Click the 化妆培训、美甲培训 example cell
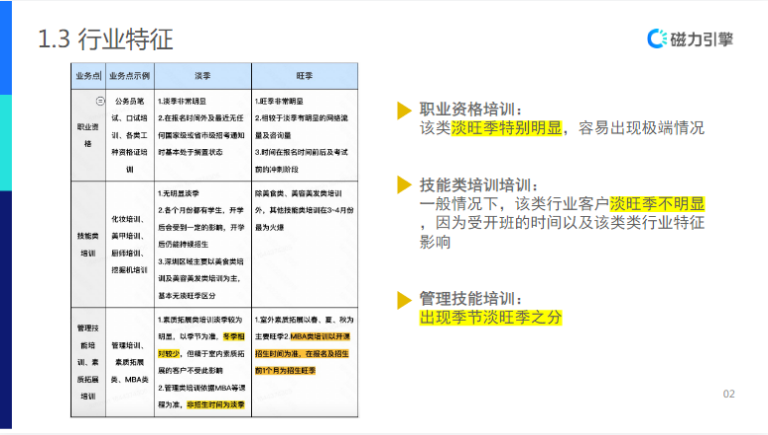This screenshot has height=435, width=768. [130, 244]
